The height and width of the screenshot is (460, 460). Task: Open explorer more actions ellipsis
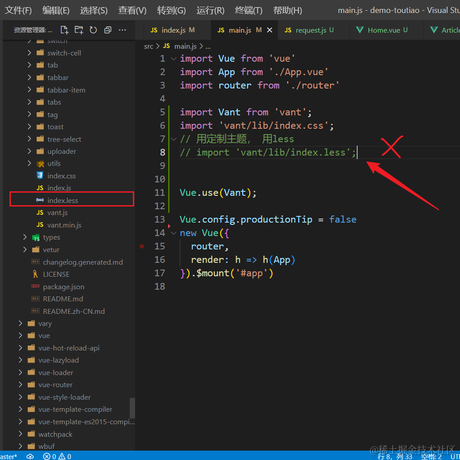[122, 30]
